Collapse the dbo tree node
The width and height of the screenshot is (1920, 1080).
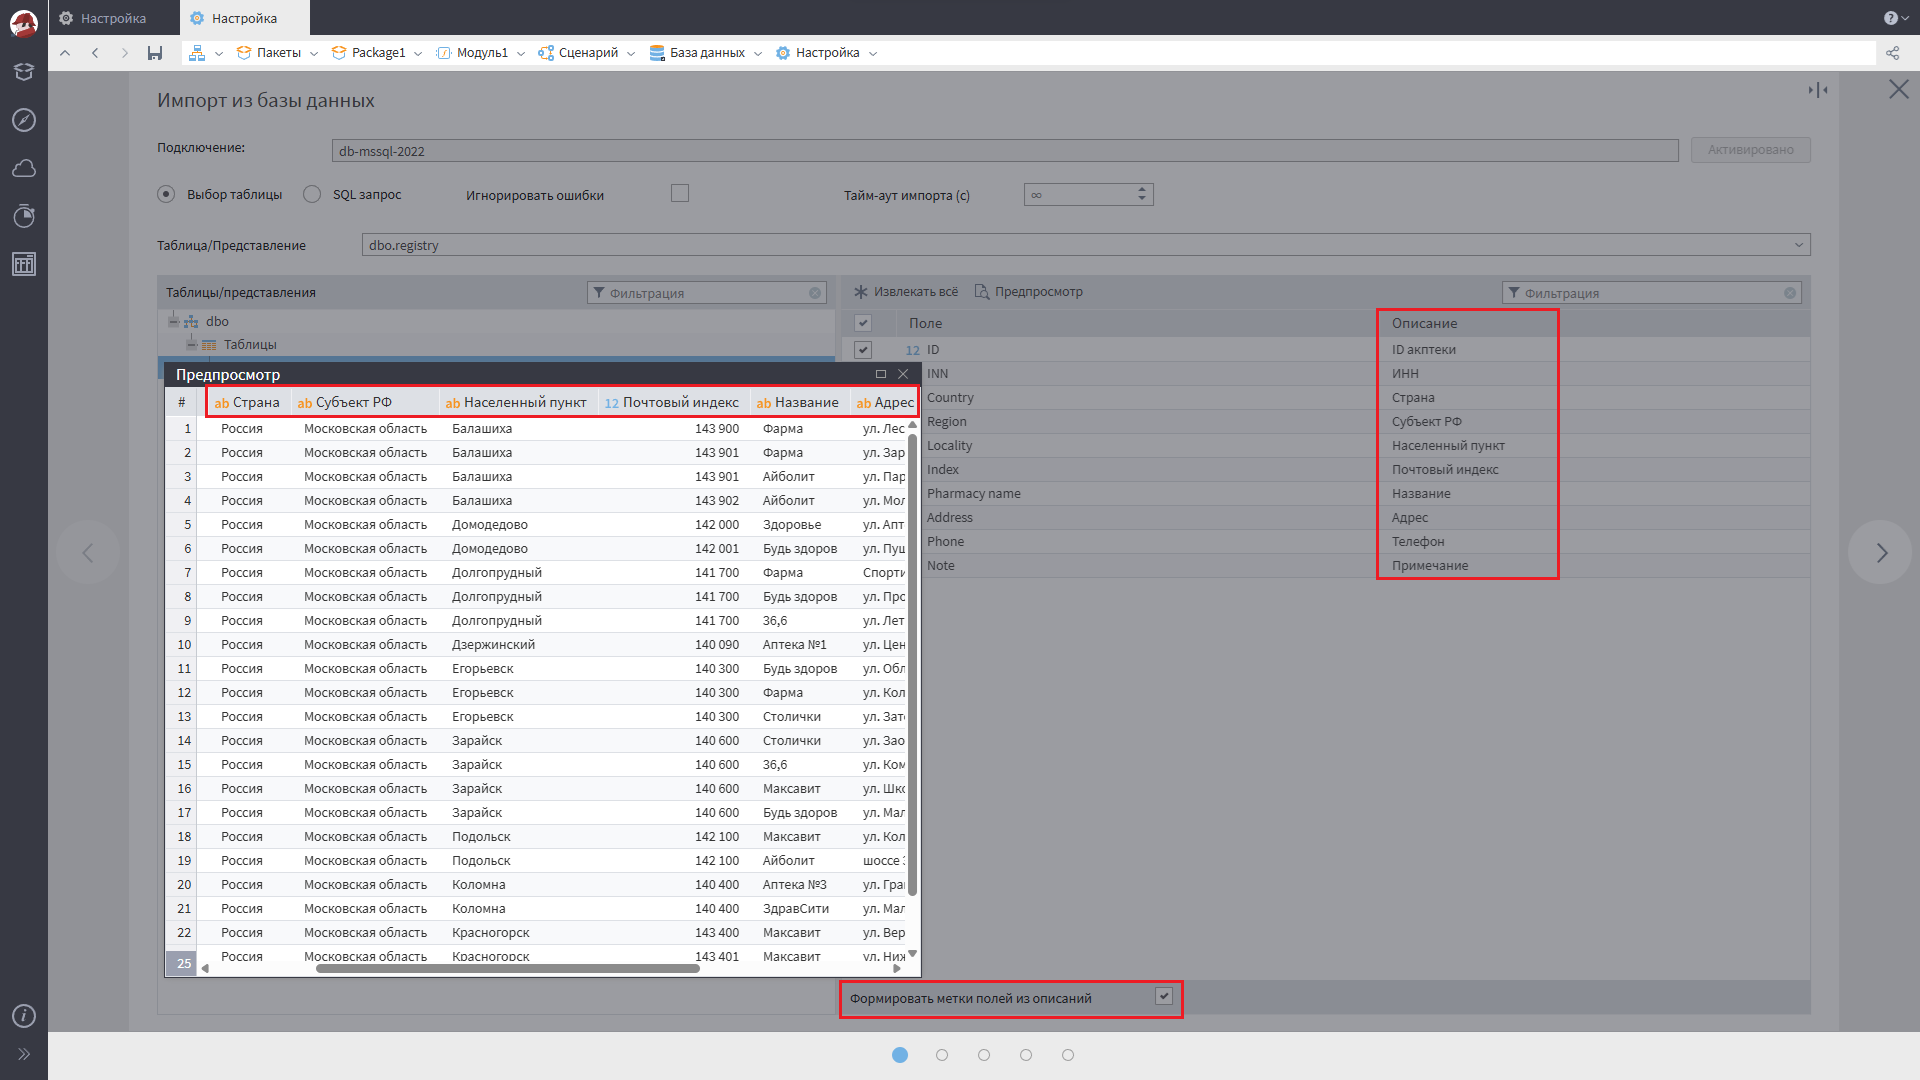tap(173, 321)
